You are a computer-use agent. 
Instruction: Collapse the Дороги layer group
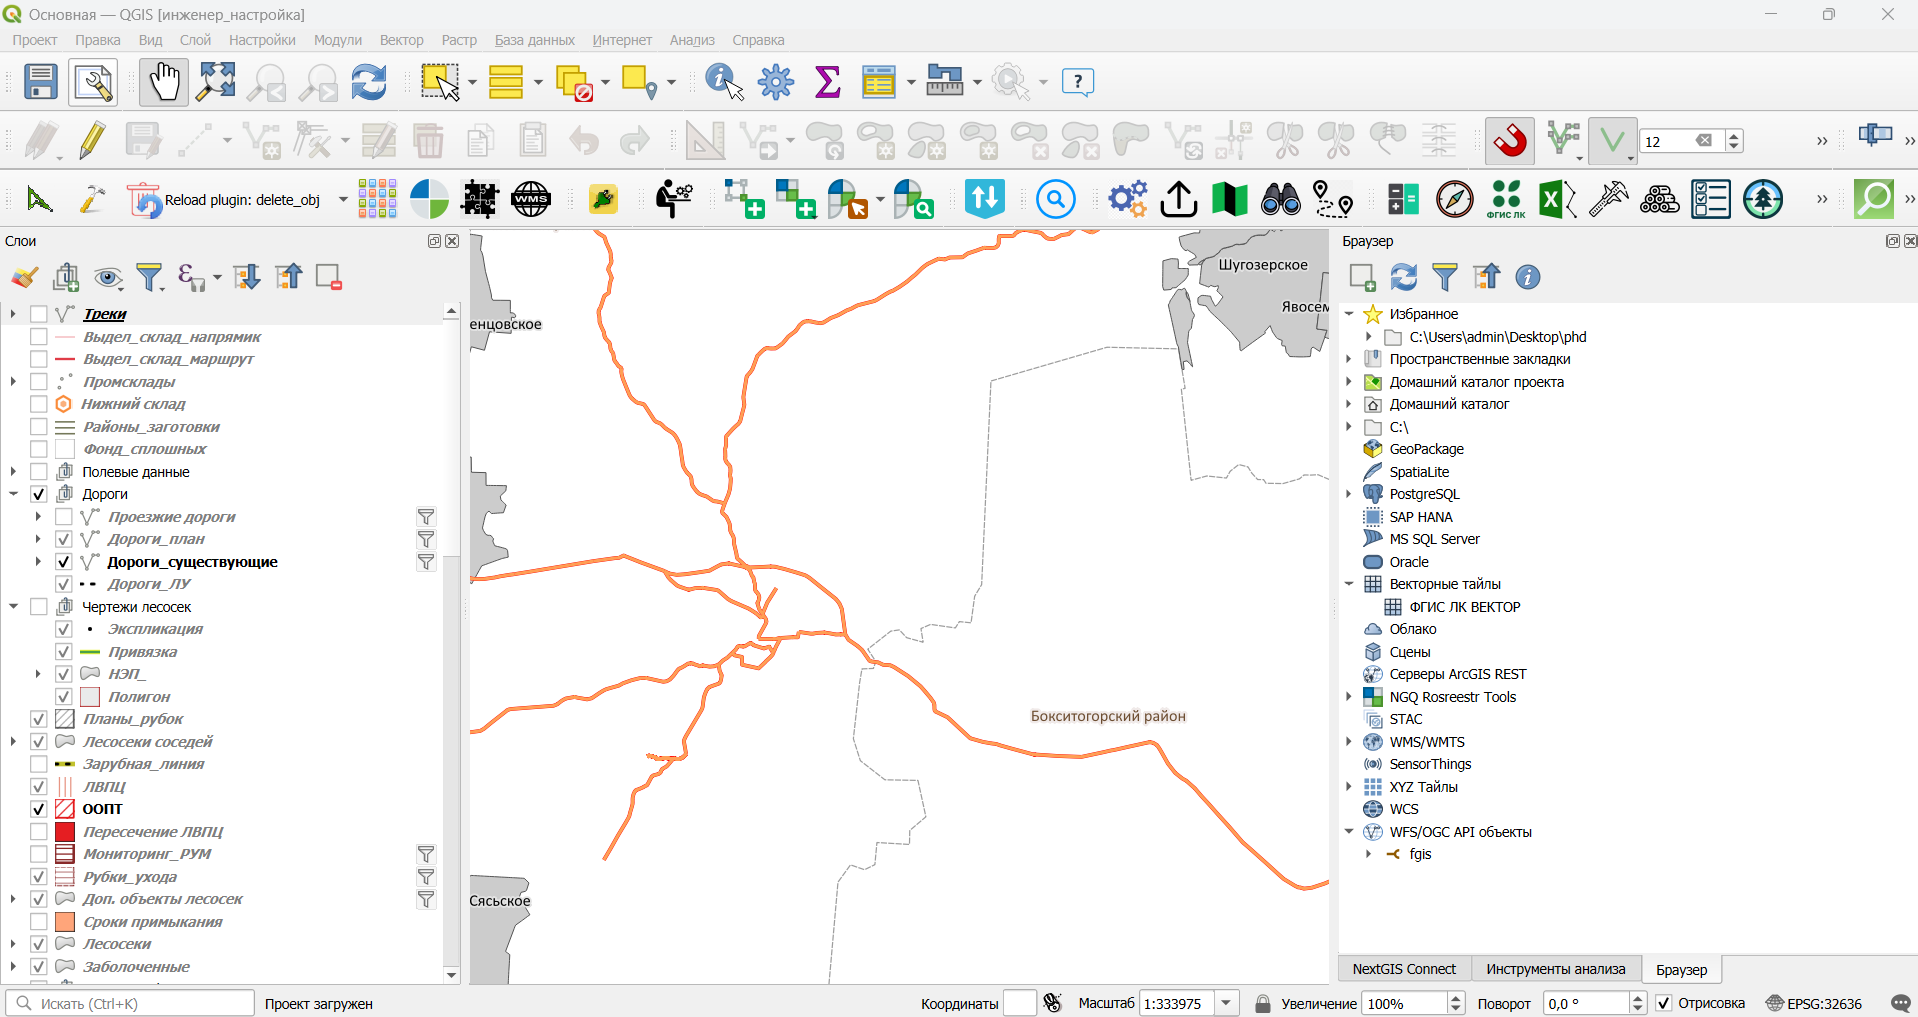click(13, 494)
